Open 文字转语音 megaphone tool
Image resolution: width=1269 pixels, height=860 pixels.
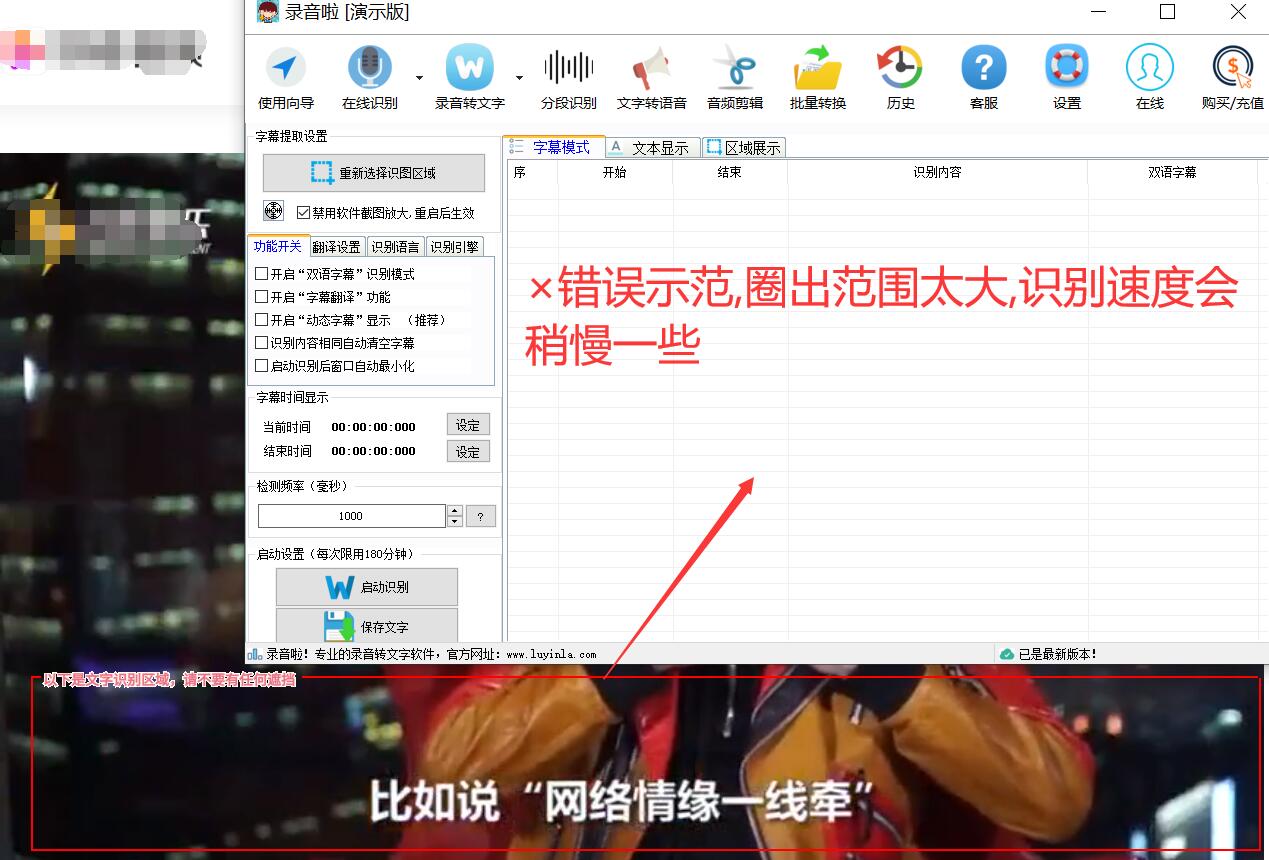pos(651,69)
